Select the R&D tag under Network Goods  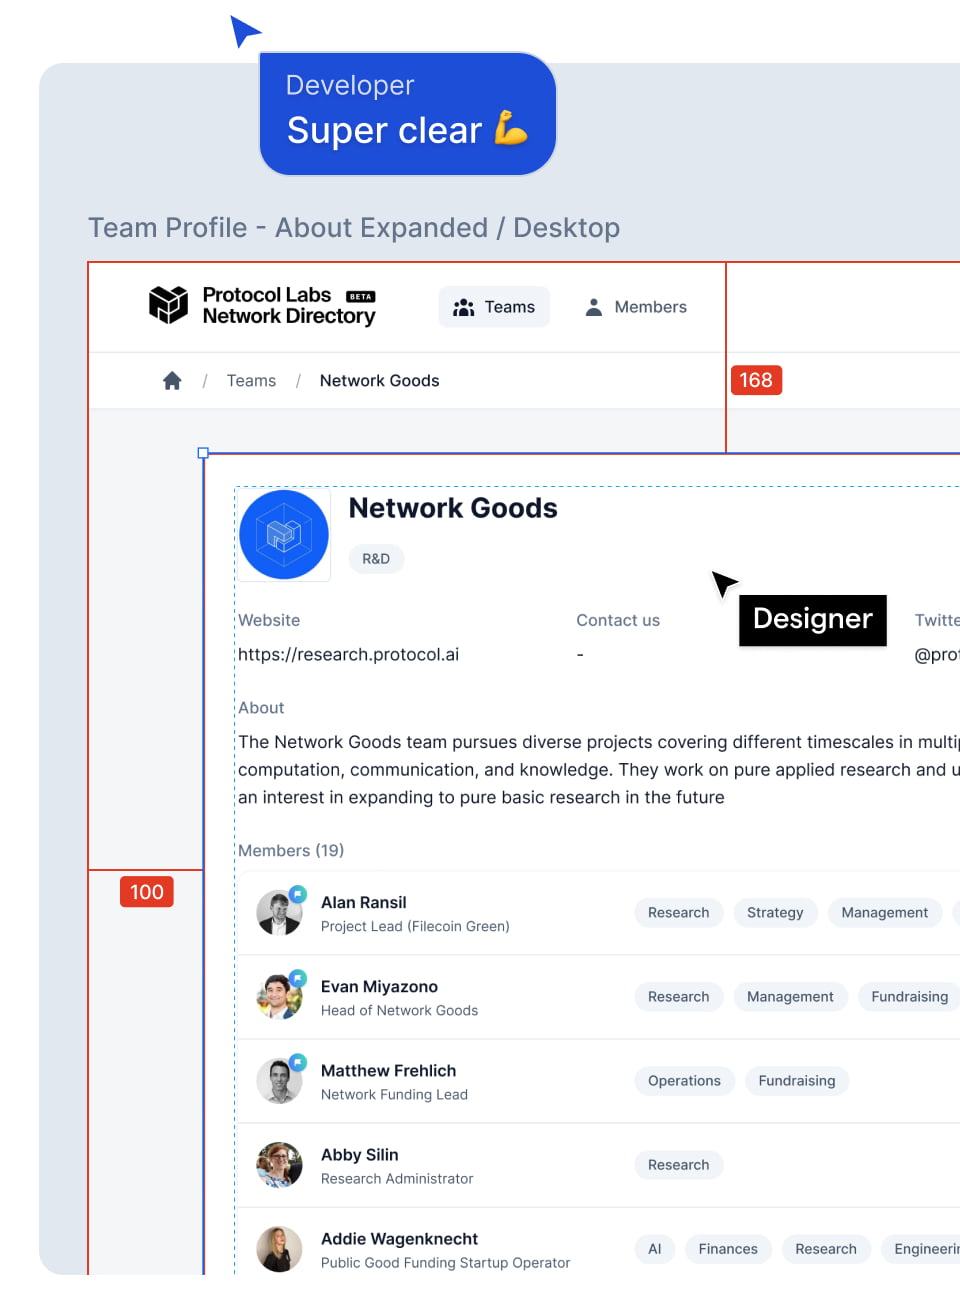coord(376,559)
